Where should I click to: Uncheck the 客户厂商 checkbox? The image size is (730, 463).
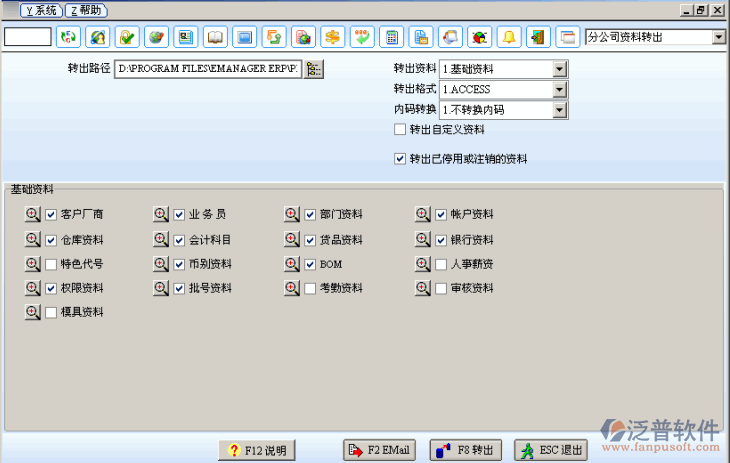tap(51, 215)
